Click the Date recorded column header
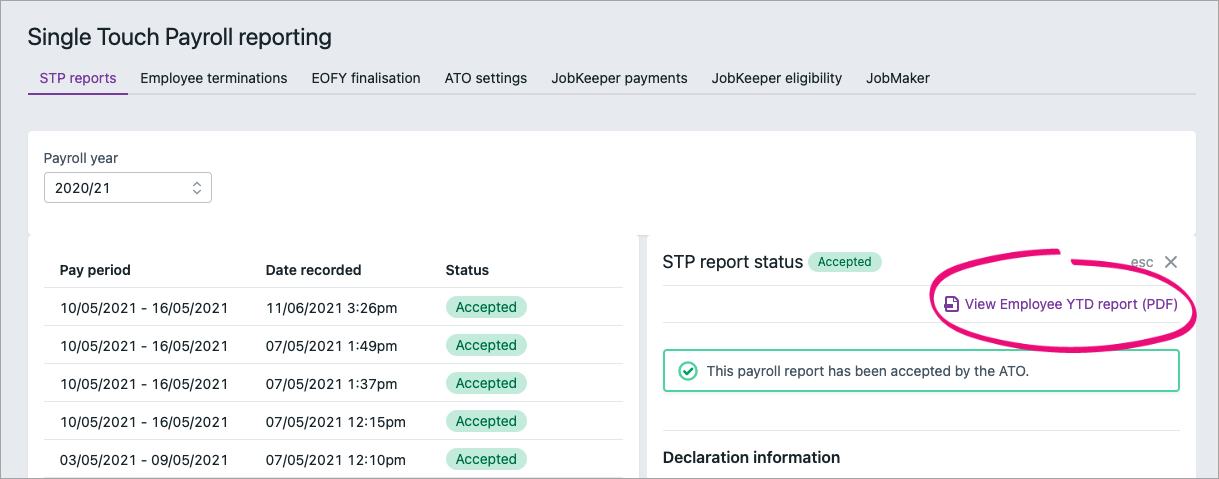This screenshot has height=479, width=1219. pos(313,270)
